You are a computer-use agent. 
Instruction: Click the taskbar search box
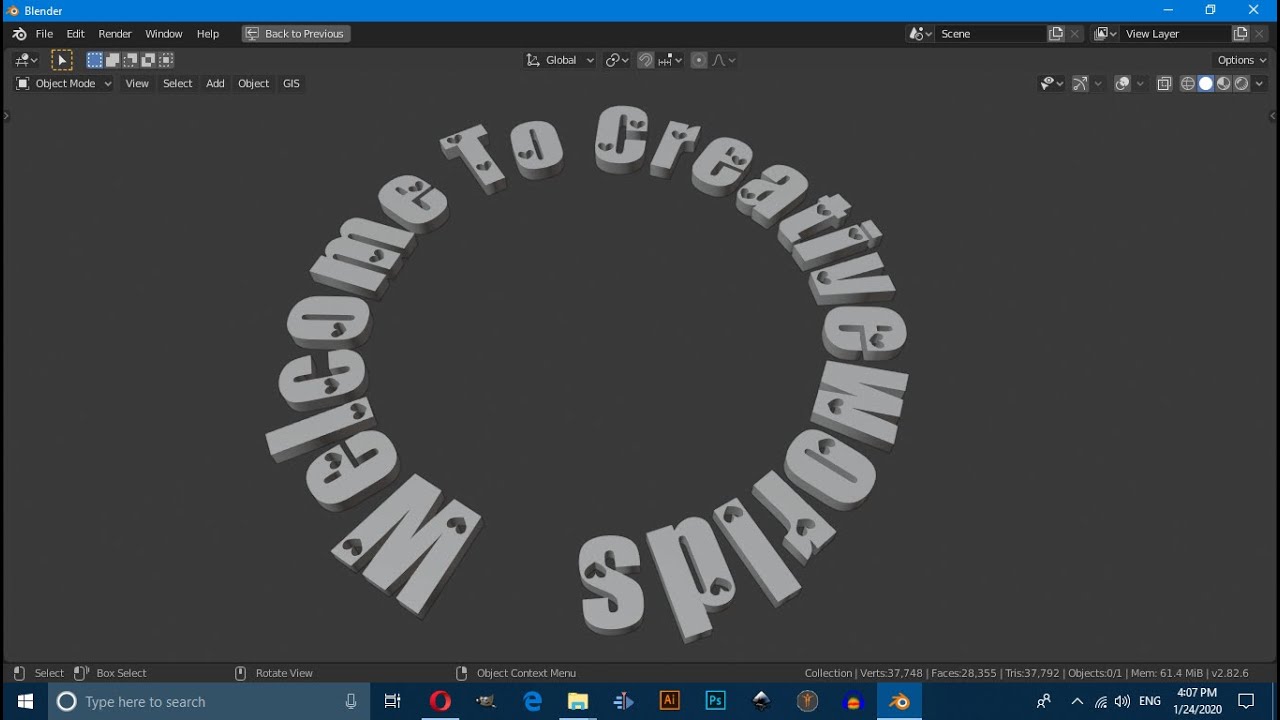pyautogui.click(x=210, y=702)
